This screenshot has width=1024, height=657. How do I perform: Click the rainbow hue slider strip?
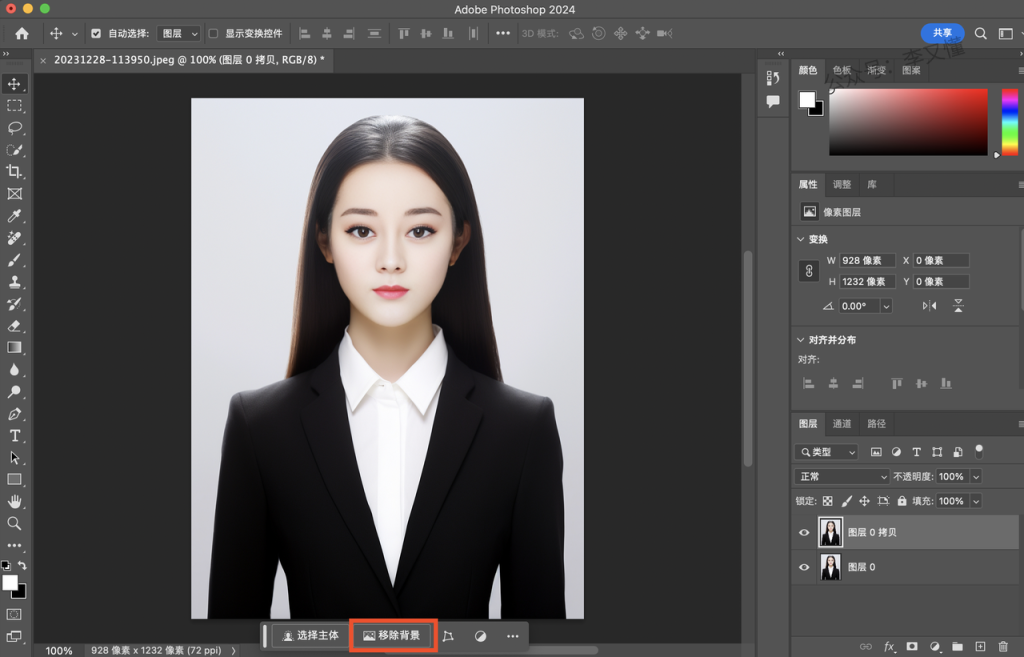[x=1009, y=121]
